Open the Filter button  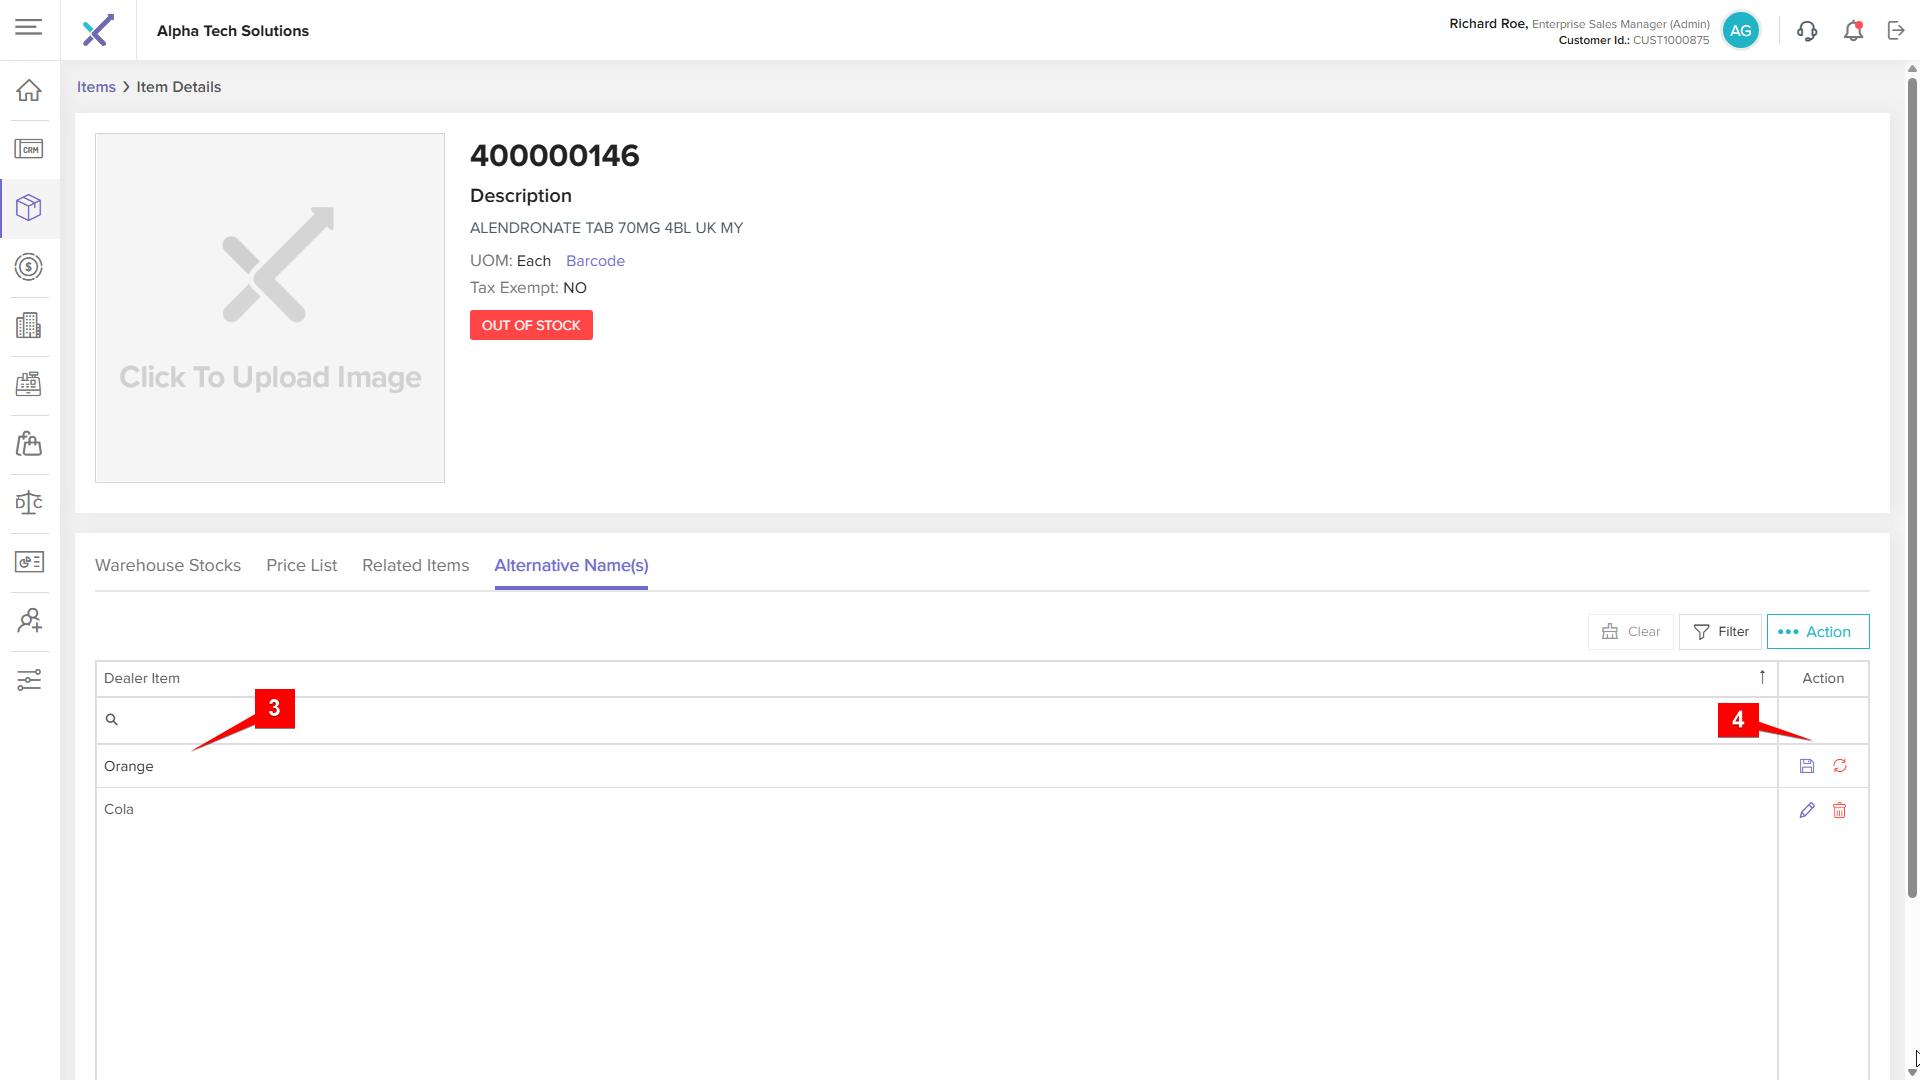[x=1720, y=632]
